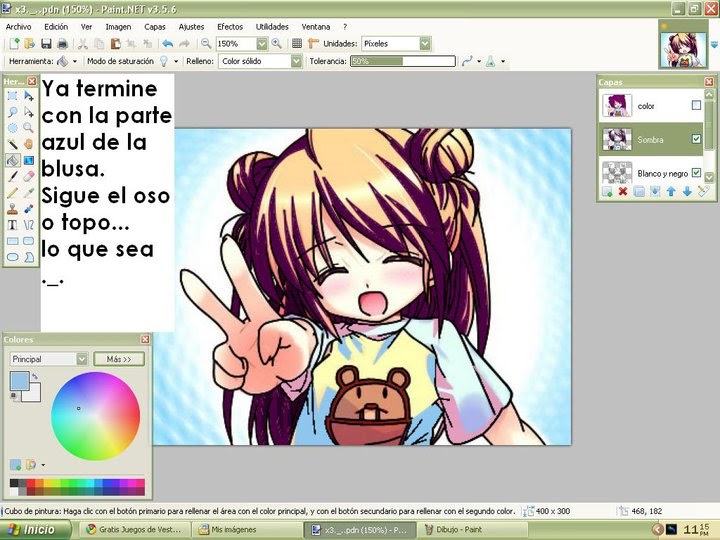Expand the Modo de saturación dropdown arrow

(176, 61)
